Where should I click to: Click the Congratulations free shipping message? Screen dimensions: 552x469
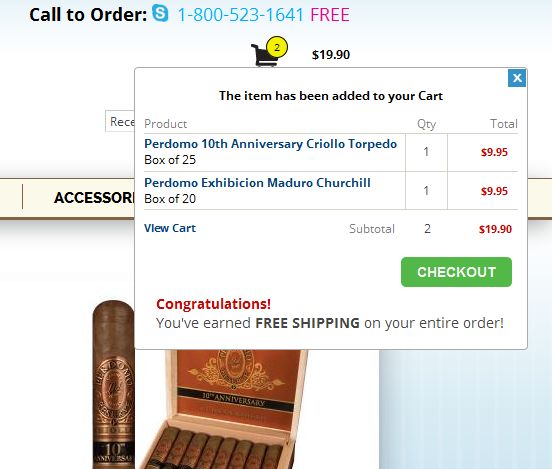point(330,314)
